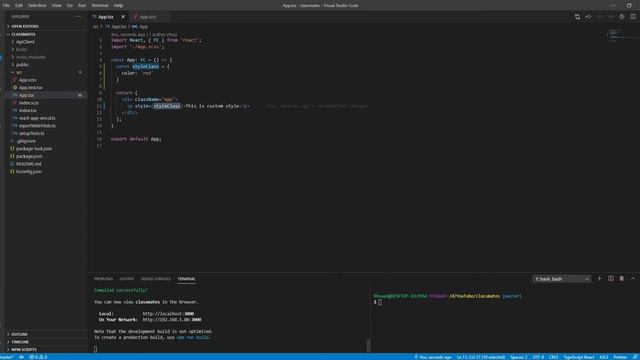Change line ending via CRLF
Viewport: 640px width, 360px height.
(553, 357)
